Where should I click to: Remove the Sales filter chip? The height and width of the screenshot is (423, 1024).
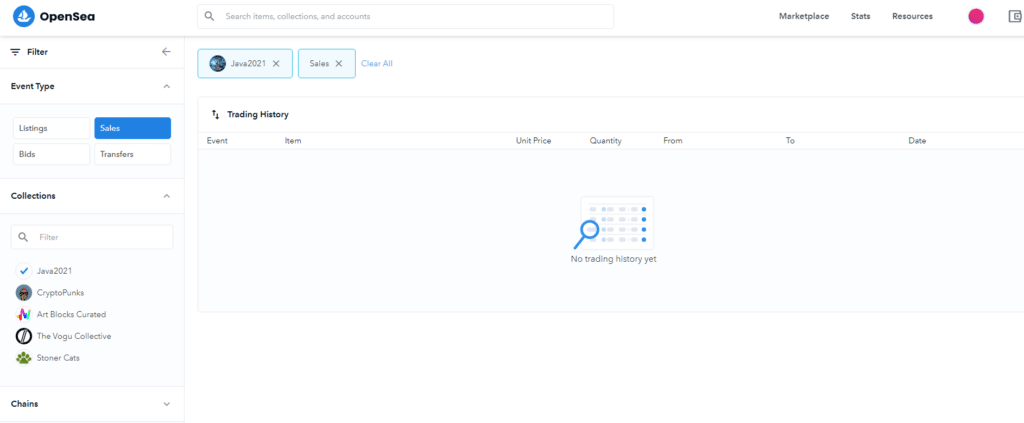click(x=339, y=64)
